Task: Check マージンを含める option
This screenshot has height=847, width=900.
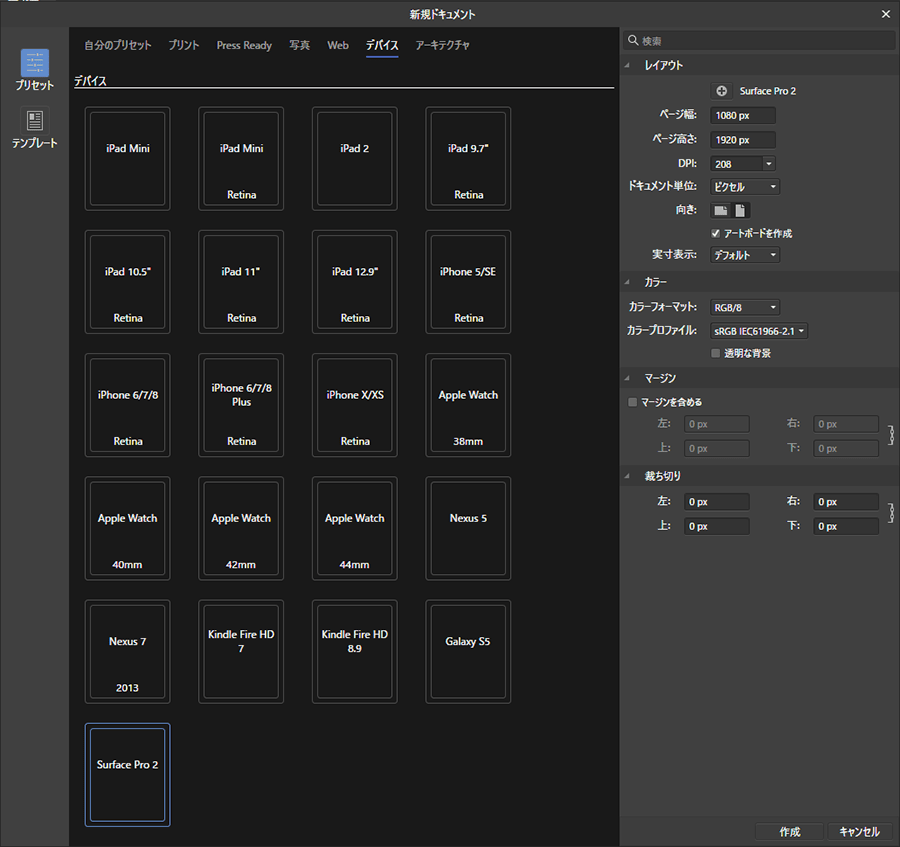Action: (632, 402)
